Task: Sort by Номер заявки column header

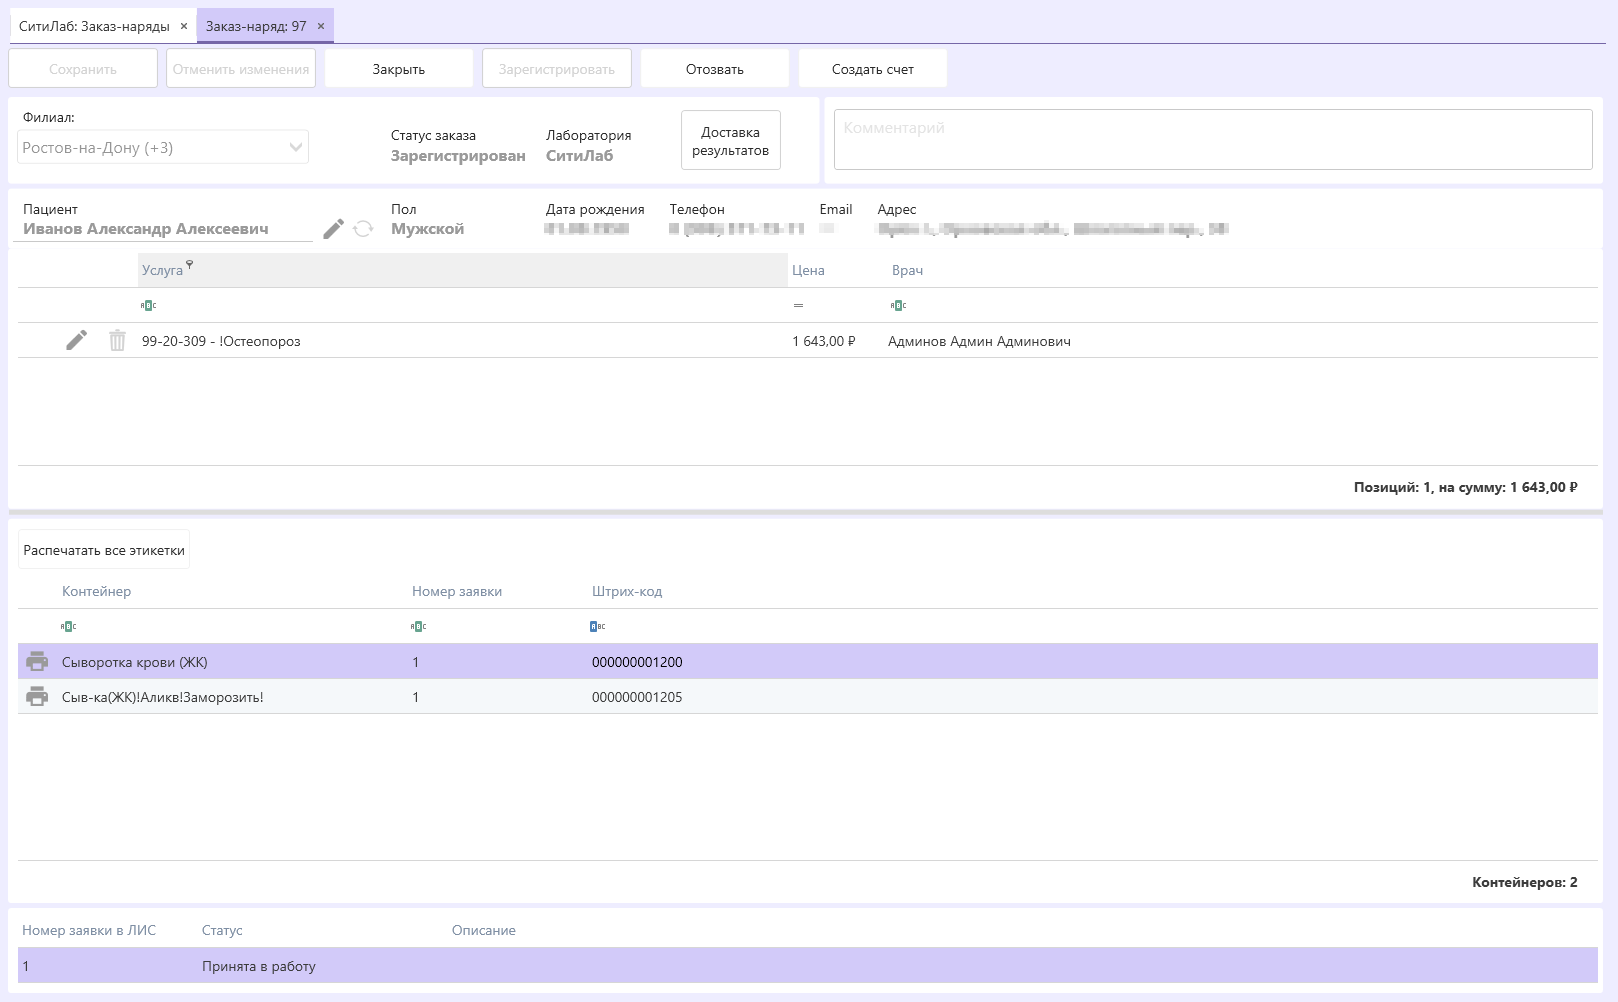Action: pos(457,591)
